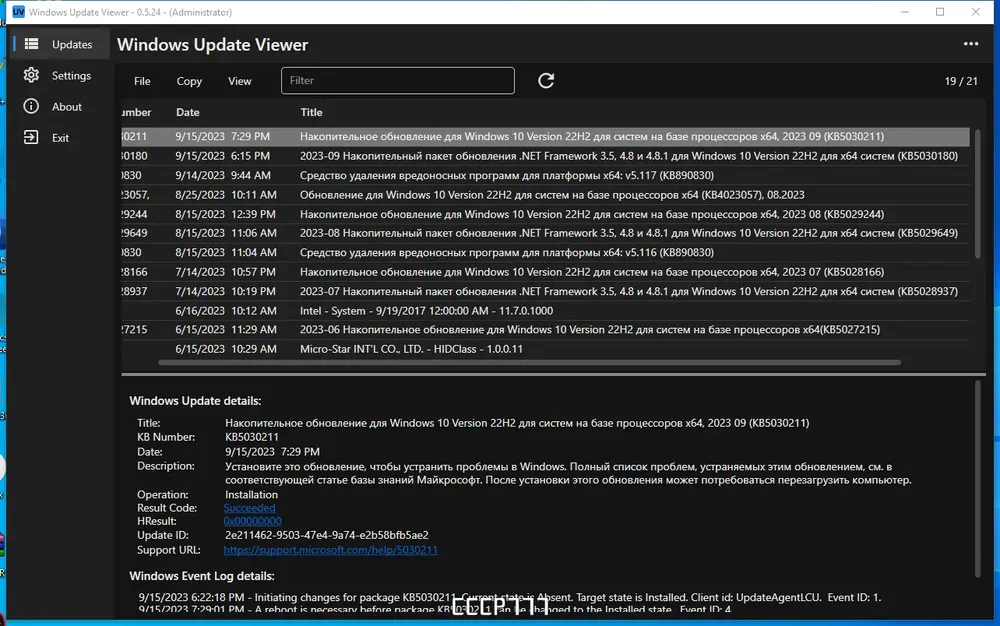
Task: Open the View menu
Action: pyautogui.click(x=240, y=81)
